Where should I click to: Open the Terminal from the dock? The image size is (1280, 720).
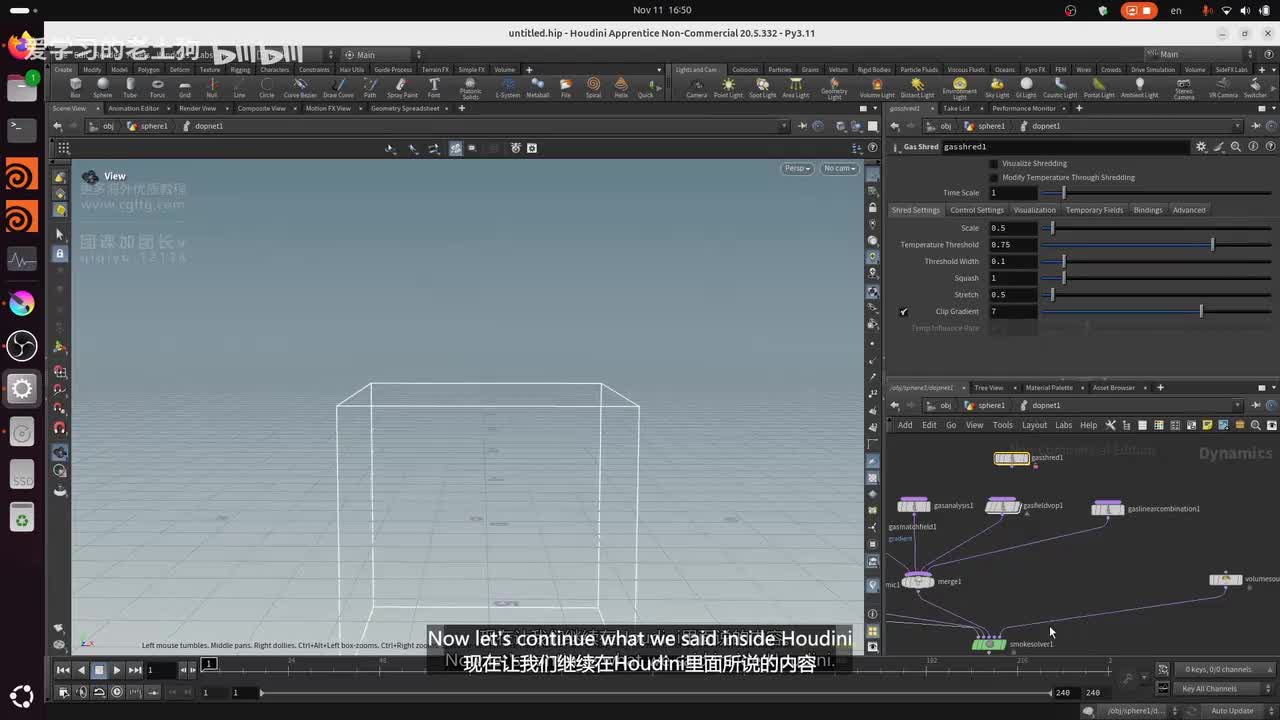(x=22, y=130)
